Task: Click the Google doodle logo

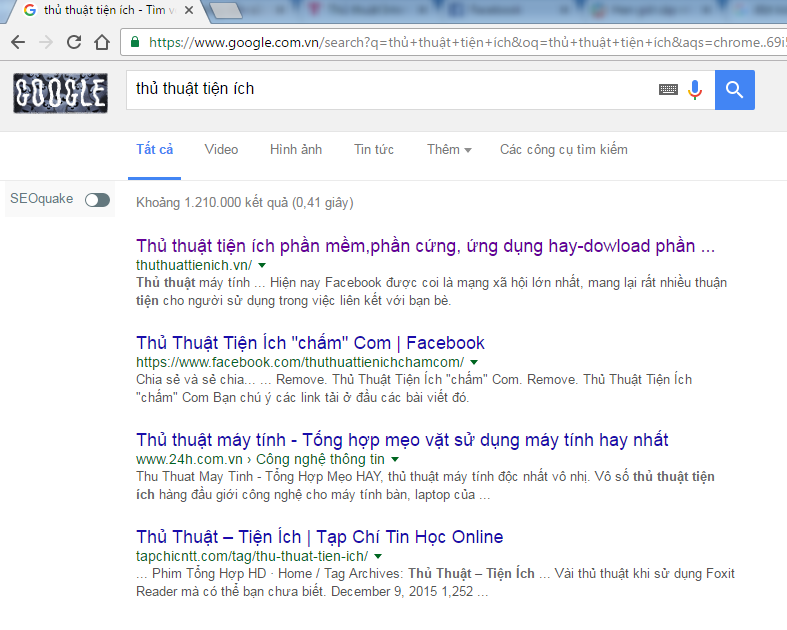Action: (60, 93)
